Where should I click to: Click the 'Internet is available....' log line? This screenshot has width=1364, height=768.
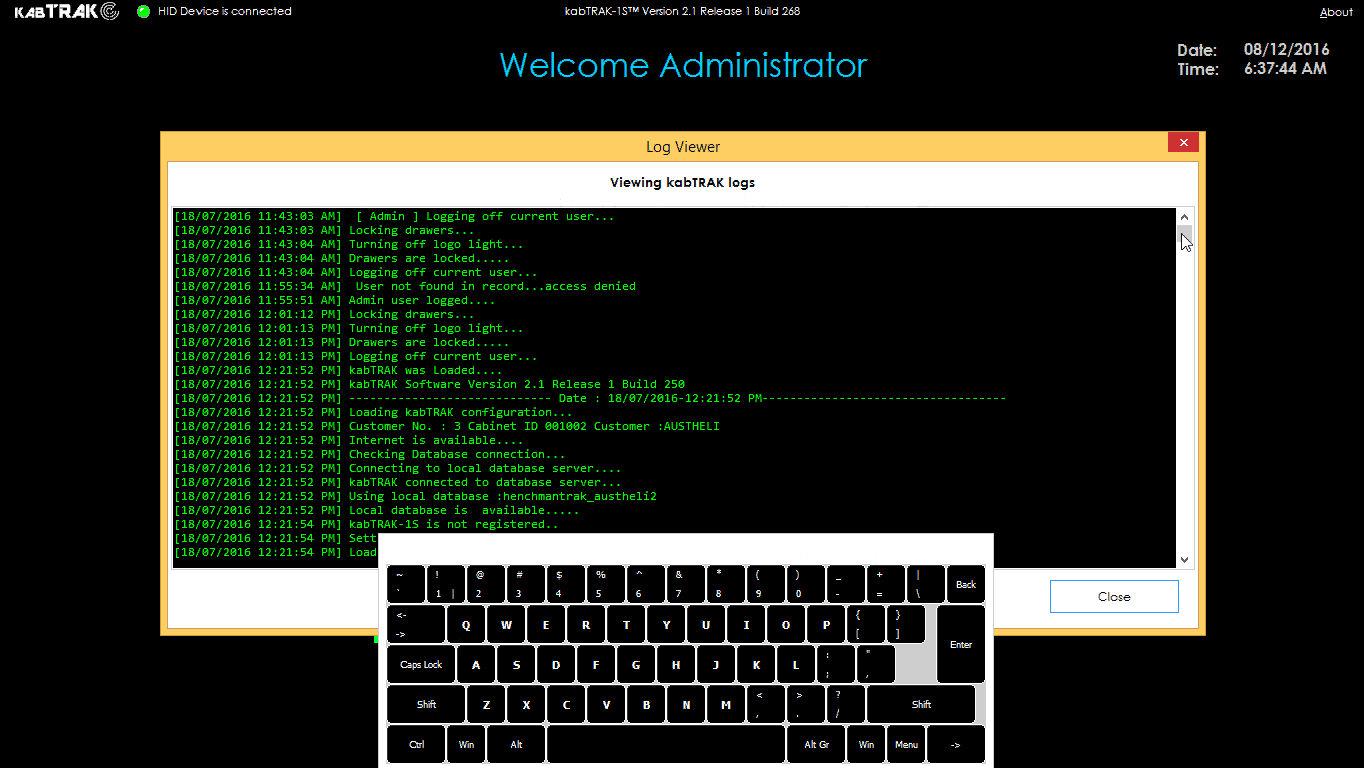(x=349, y=440)
